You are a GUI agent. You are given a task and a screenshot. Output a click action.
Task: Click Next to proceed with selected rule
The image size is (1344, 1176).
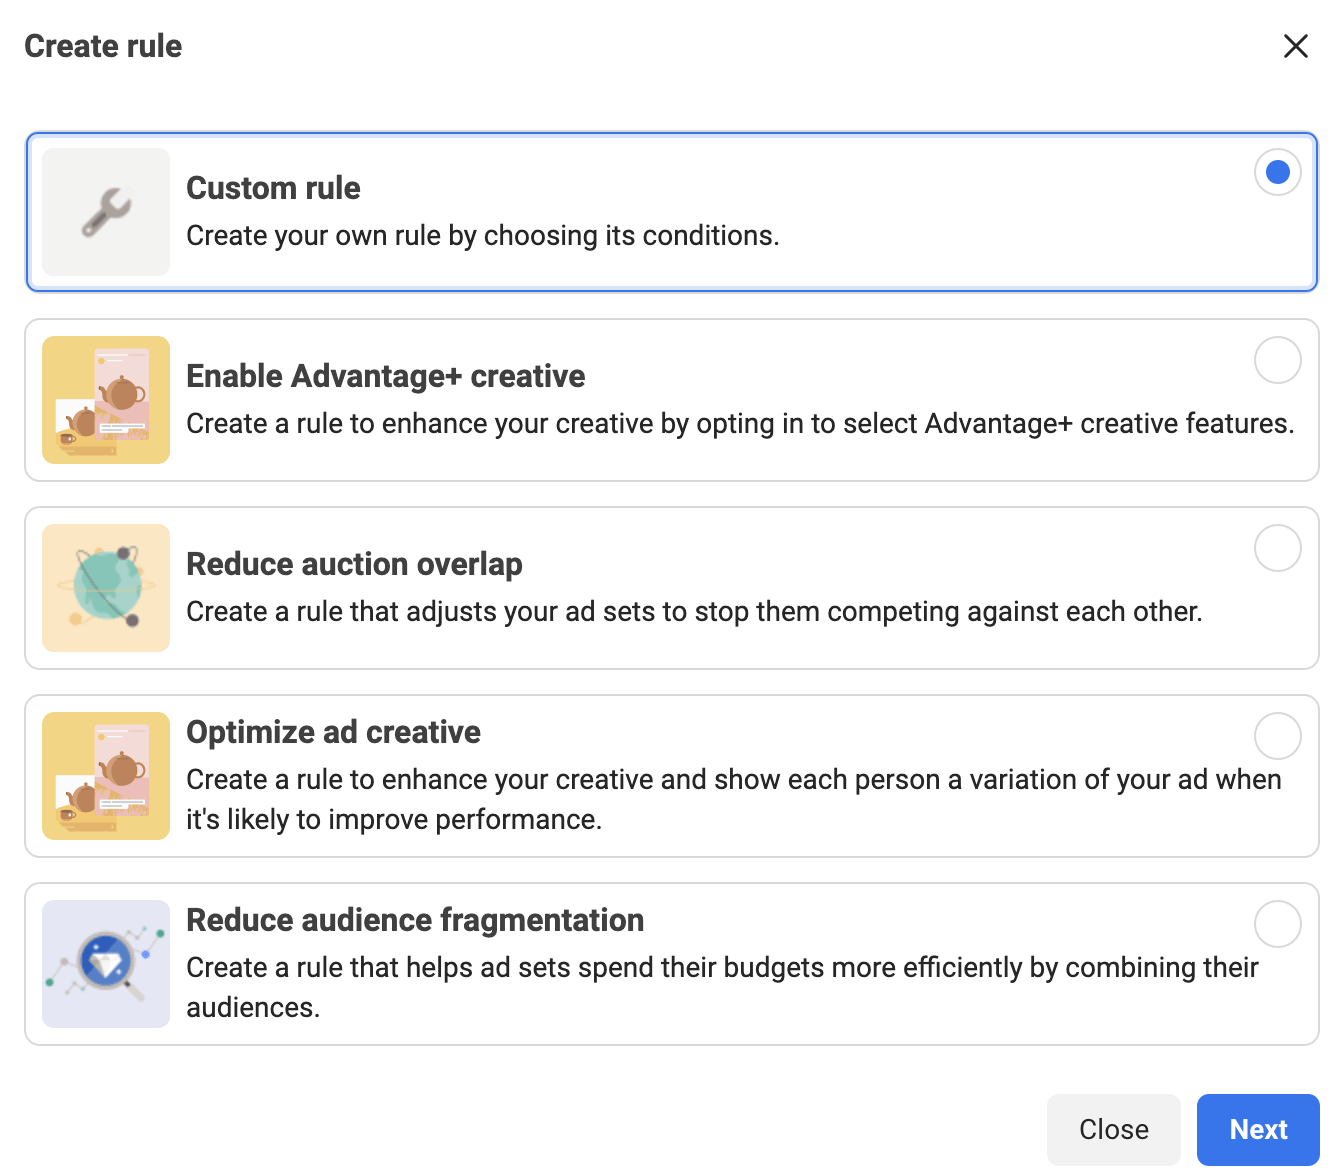tap(1257, 1129)
